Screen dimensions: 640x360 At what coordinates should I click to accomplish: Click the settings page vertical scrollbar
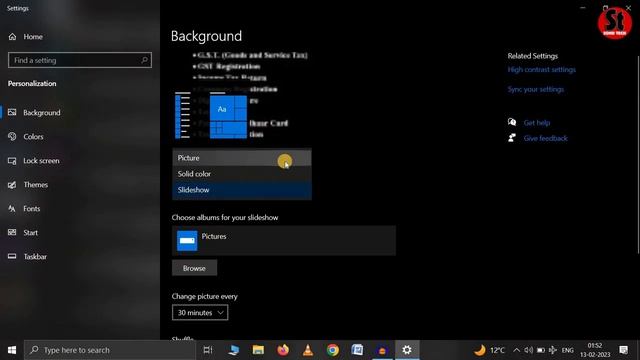point(638,155)
